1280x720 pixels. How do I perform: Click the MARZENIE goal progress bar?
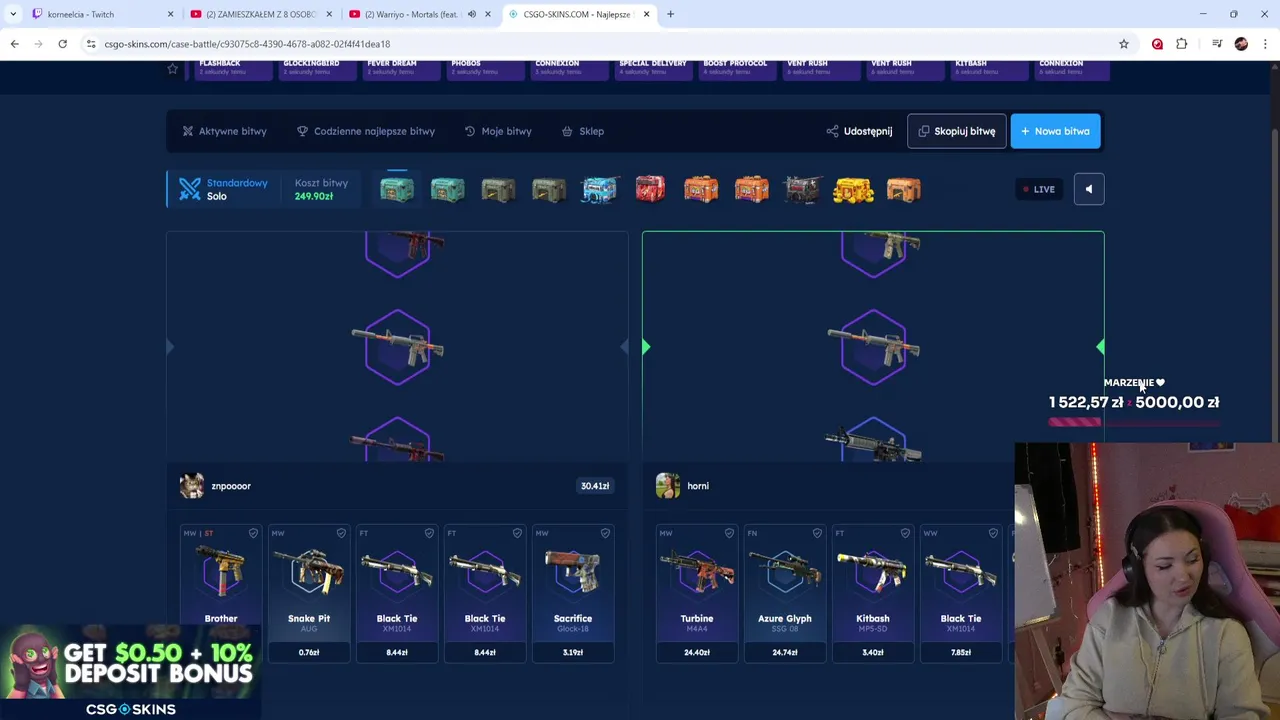(x=1134, y=422)
